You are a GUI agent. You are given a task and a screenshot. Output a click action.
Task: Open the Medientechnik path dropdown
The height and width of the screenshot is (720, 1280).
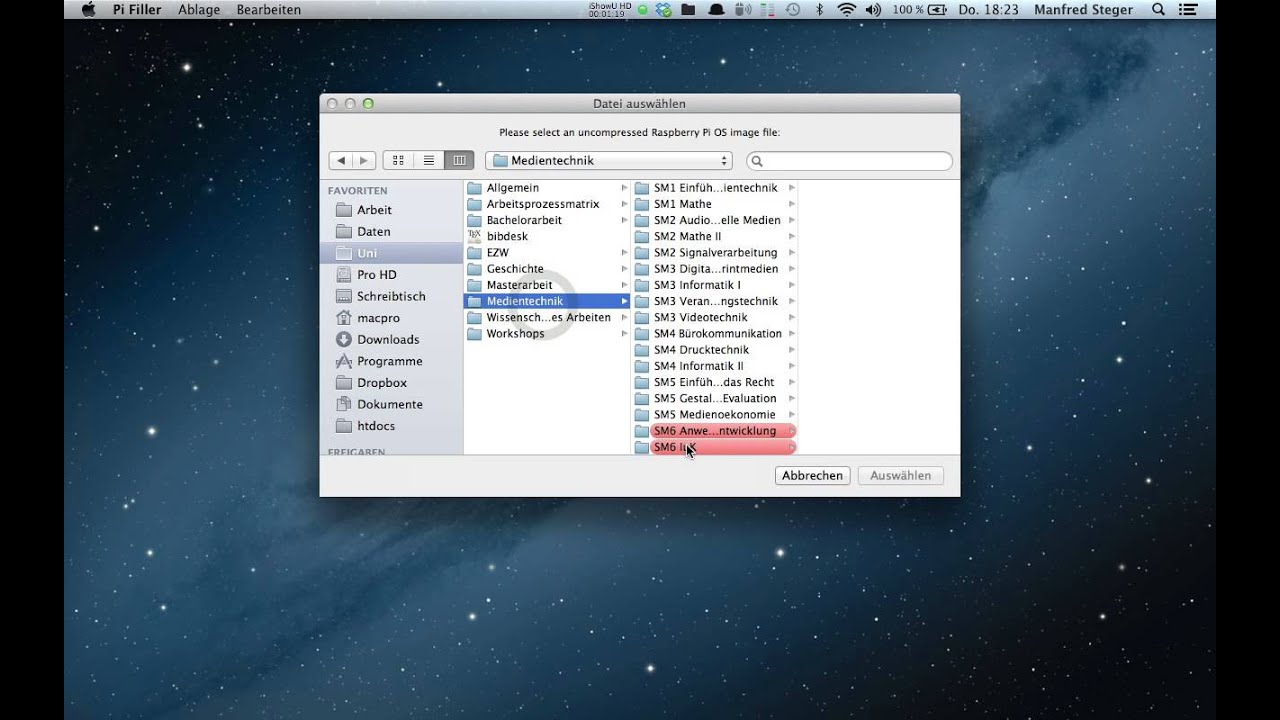coord(608,160)
